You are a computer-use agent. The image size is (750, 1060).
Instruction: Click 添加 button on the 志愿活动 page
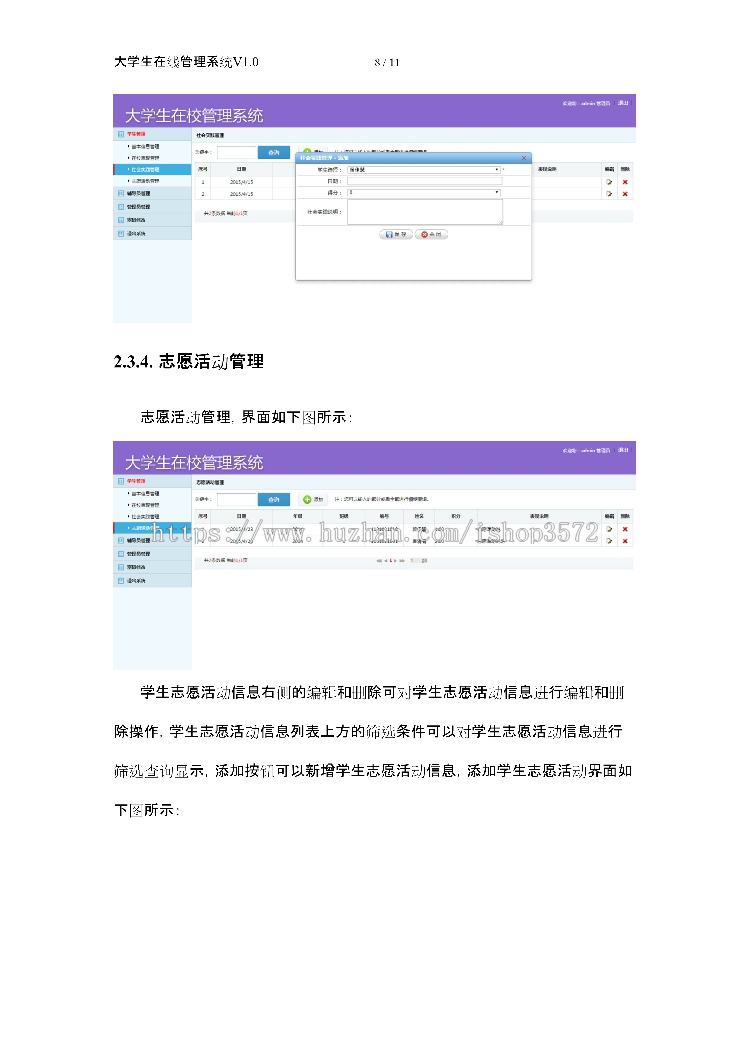coord(313,500)
